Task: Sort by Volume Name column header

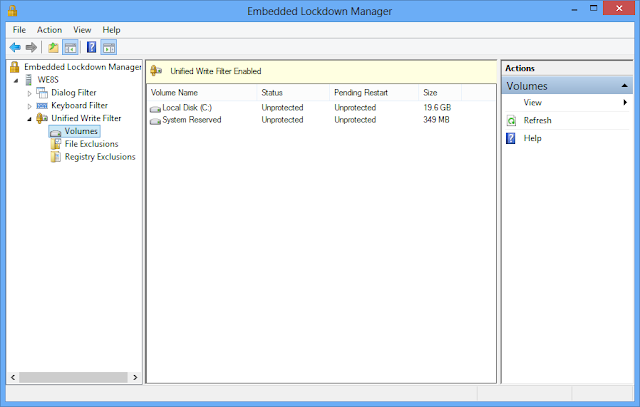Action: 202,93
